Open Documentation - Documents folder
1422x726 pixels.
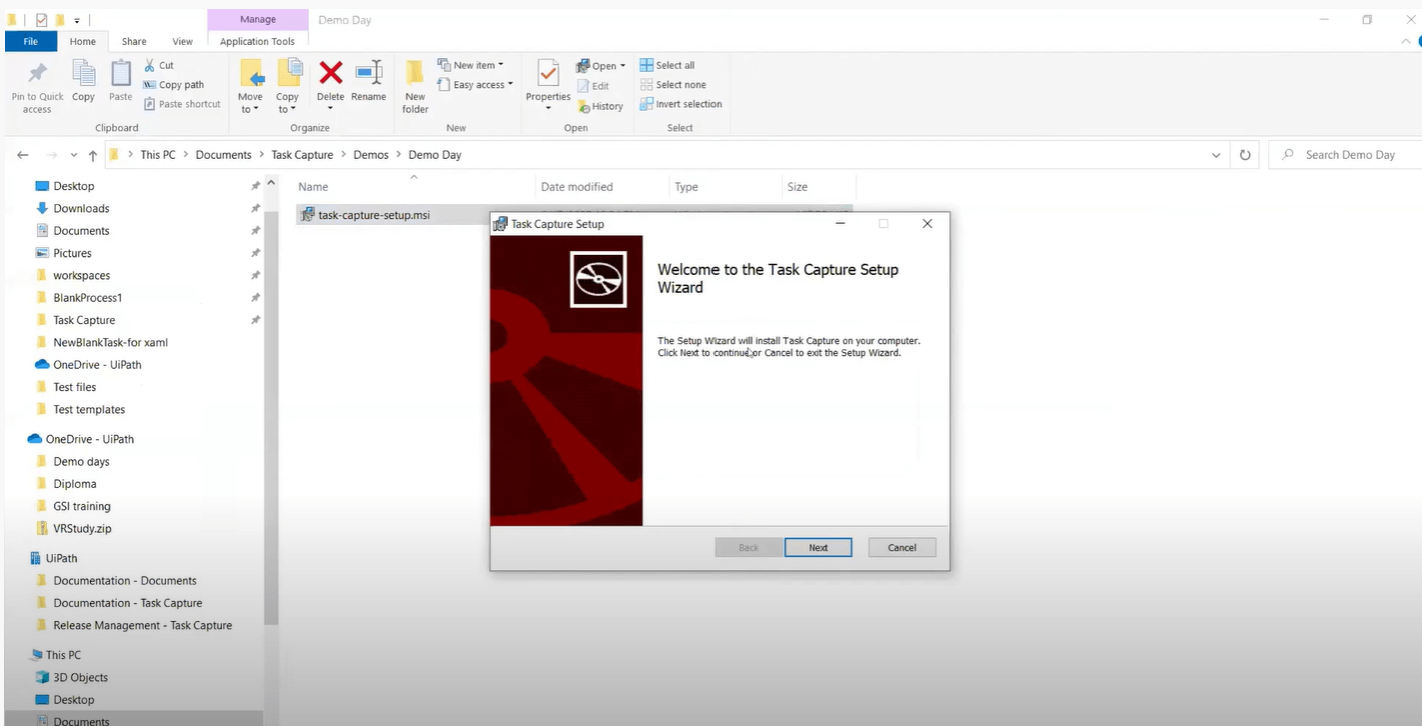(x=125, y=580)
